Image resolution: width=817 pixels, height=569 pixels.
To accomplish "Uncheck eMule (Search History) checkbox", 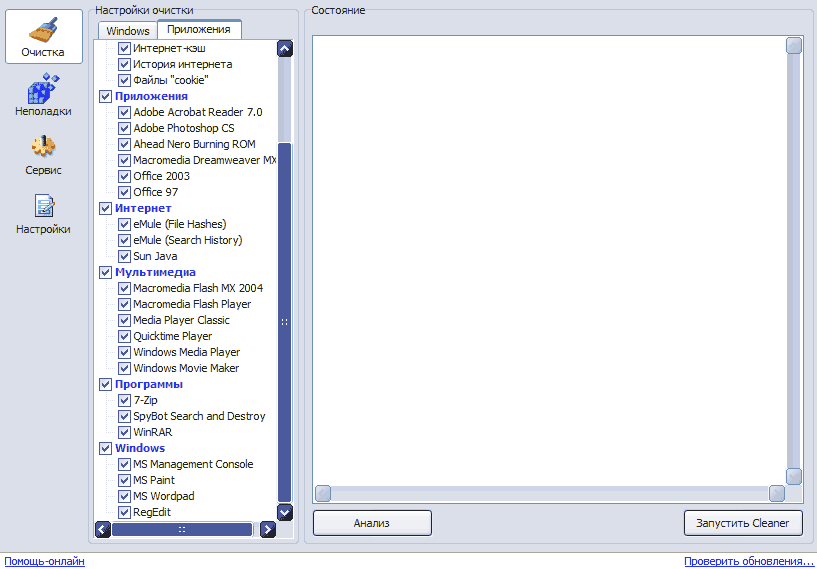I will (x=124, y=240).
